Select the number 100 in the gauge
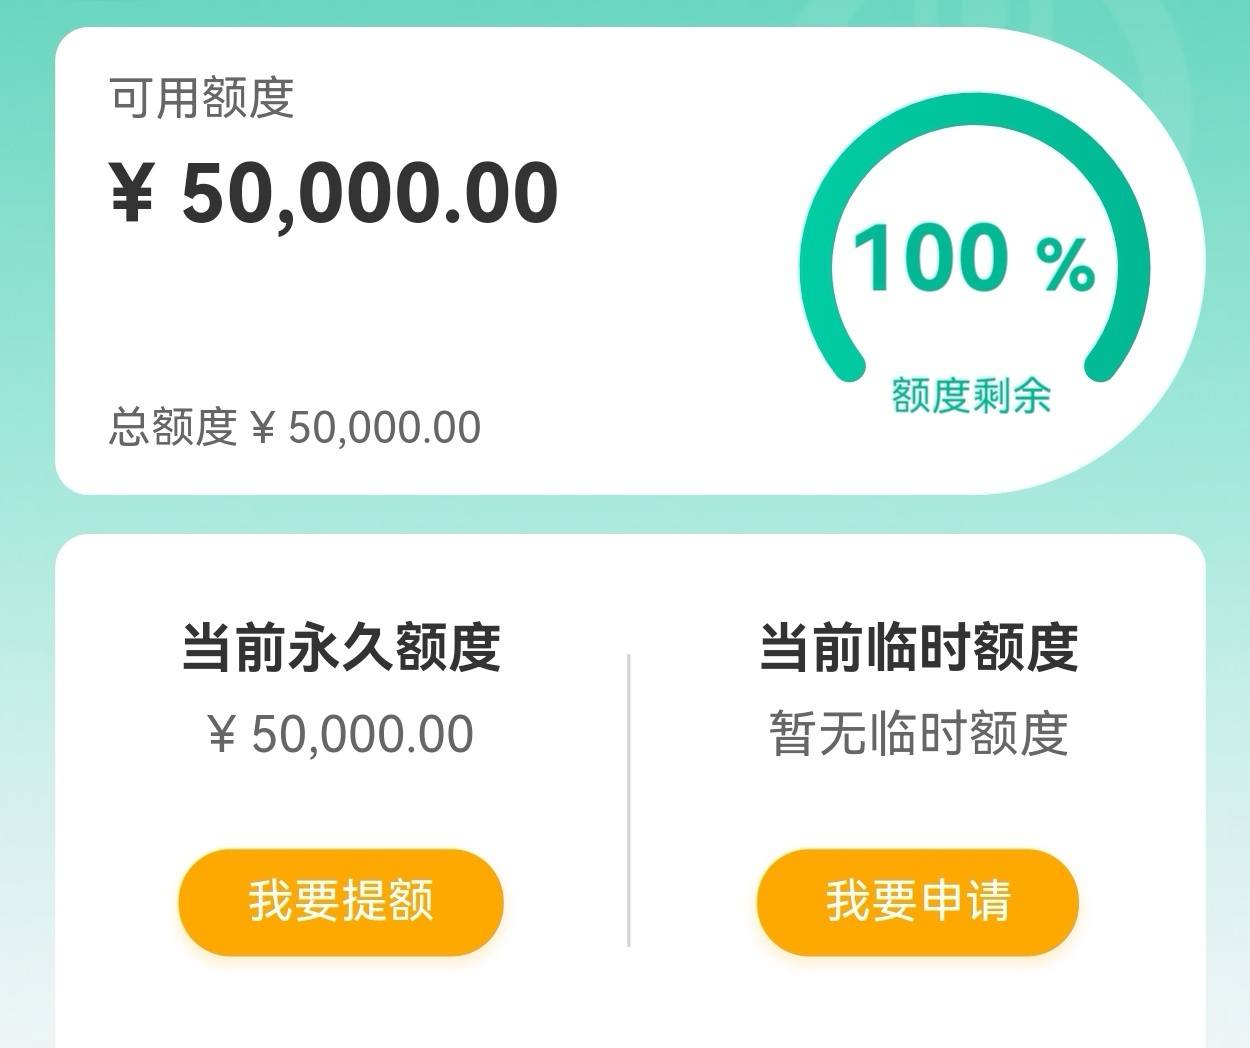The image size is (1250, 1048). click(x=930, y=259)
